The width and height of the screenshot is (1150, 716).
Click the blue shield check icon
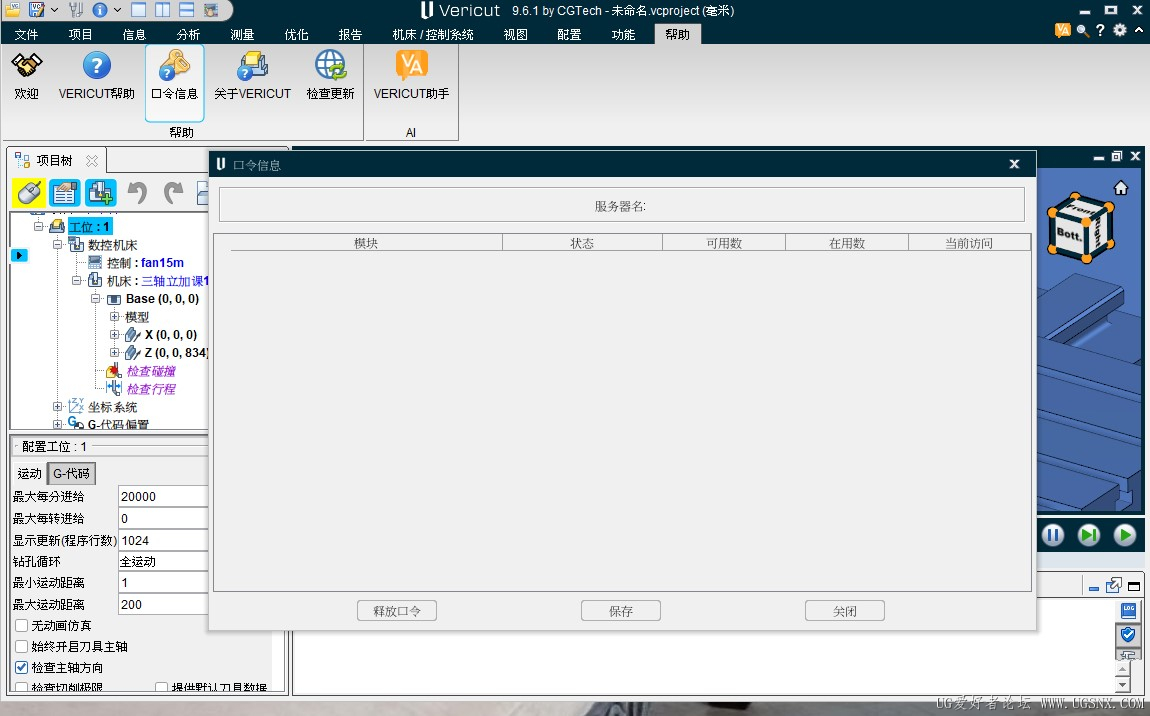click(x=1128, y=634)
